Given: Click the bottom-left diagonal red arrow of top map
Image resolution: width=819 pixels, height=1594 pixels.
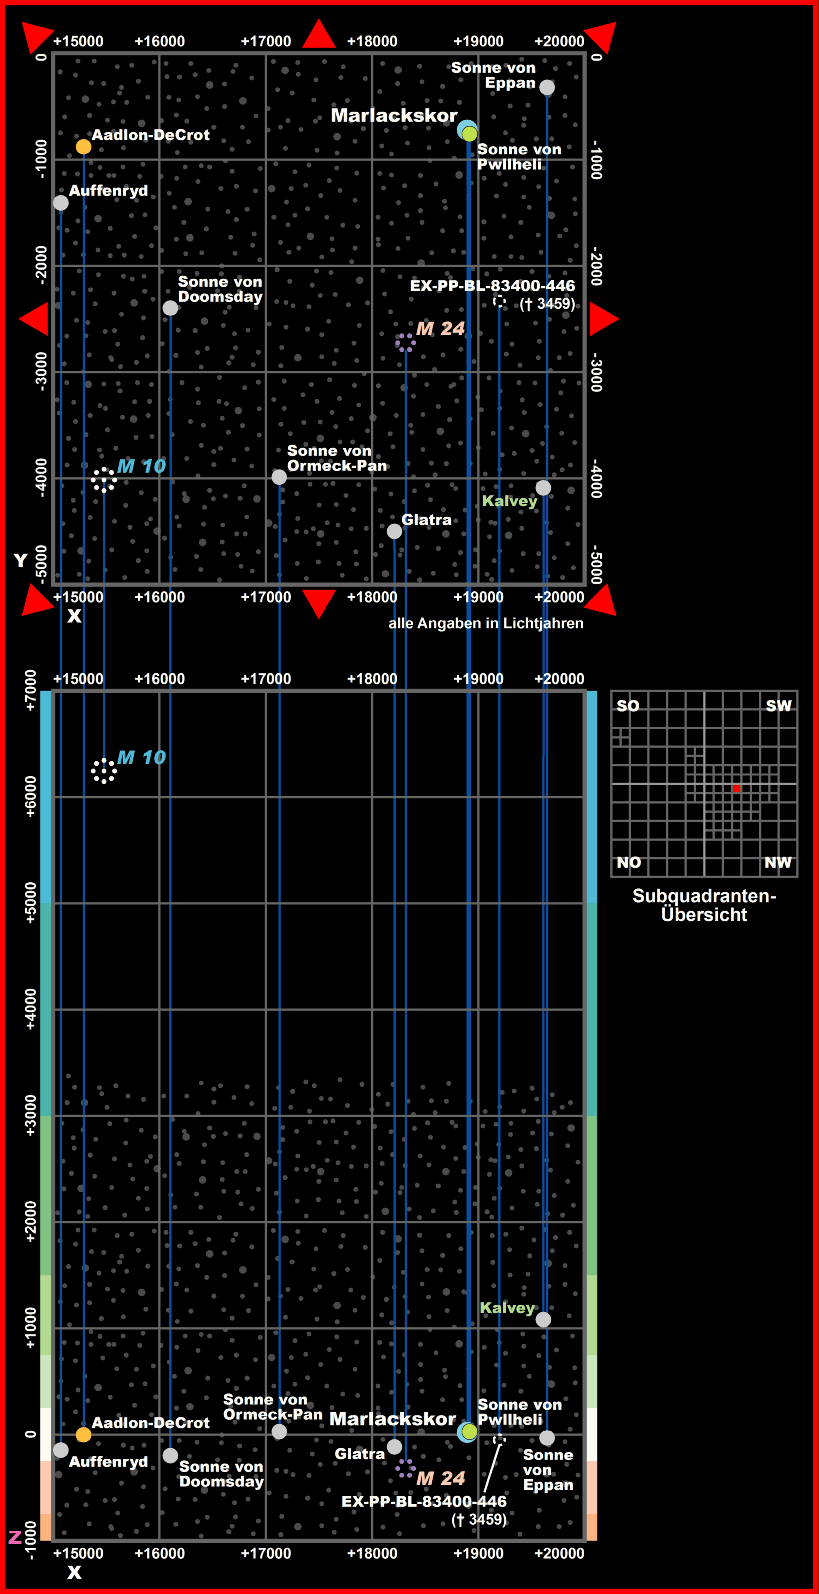Looking at the screenshot, I should tap(37, 600).
